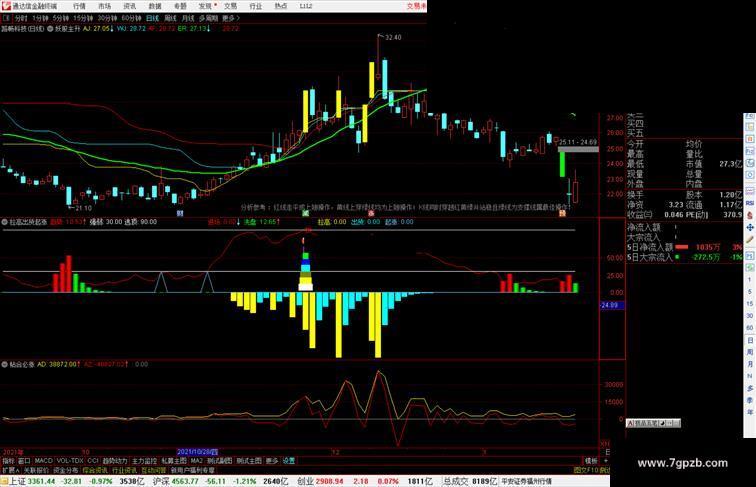Open the 模板 template button
Image resolution: width=756 pixels, height=487 pixels.
590,461
